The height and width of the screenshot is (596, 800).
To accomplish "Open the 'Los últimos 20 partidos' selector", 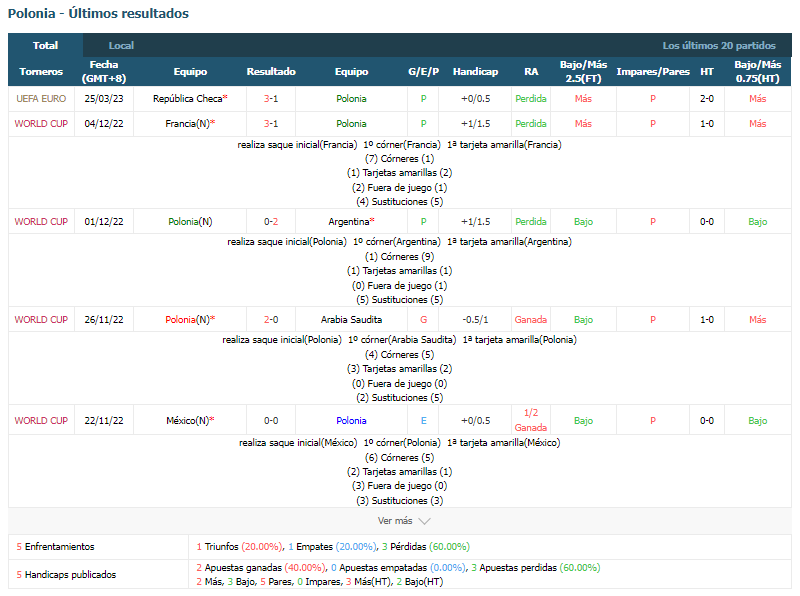I will pyautogui.click(x=719, y=45).
